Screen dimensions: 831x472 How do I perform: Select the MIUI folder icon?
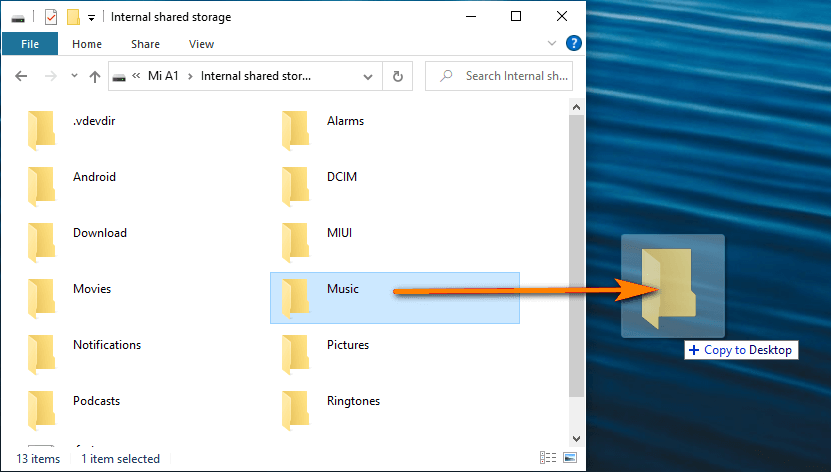pyautogui.click(x=295, y=243)
